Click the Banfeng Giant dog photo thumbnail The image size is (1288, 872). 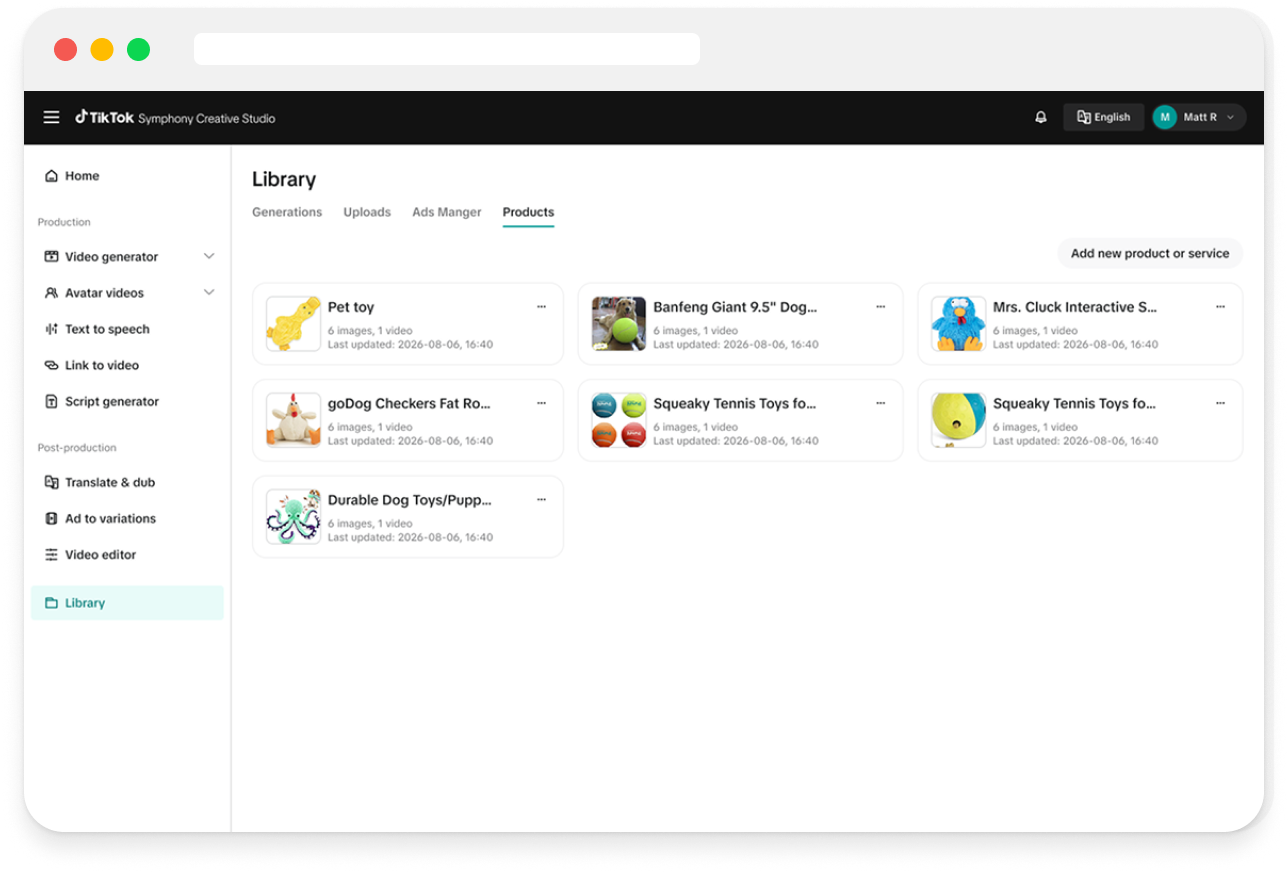(619, 324)
